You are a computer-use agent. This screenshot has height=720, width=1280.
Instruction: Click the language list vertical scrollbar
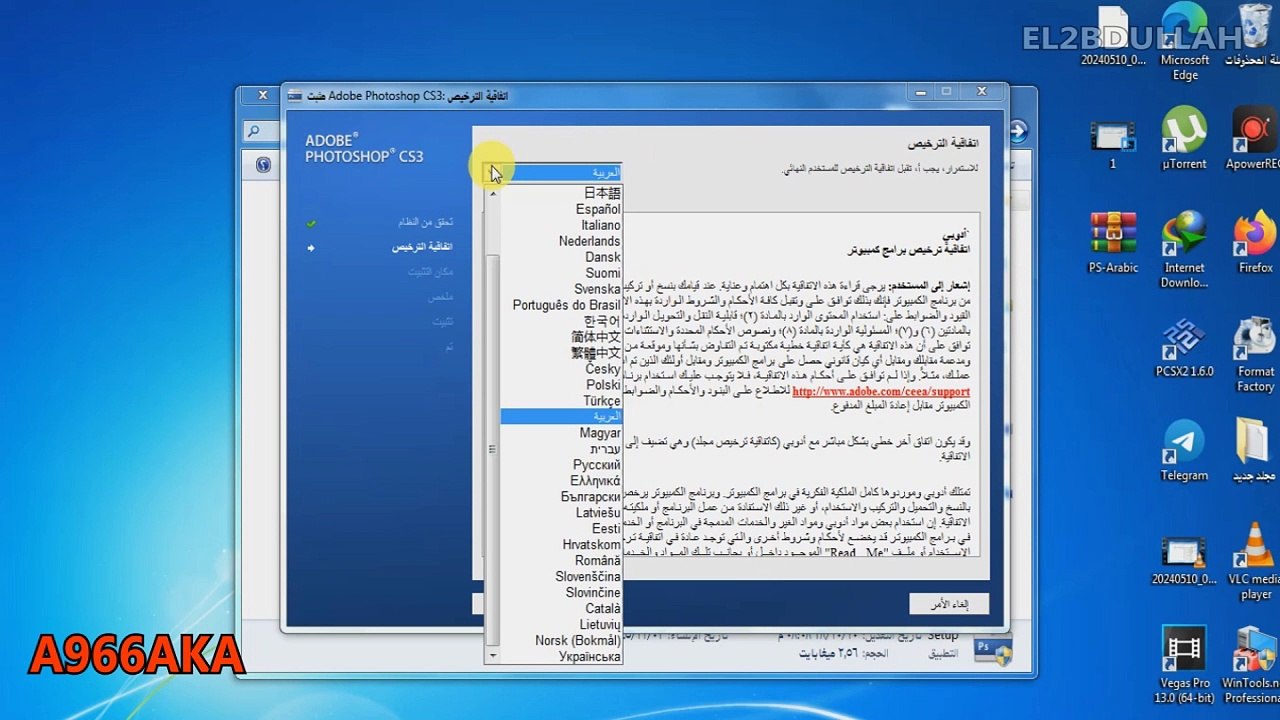pos(492,450)
